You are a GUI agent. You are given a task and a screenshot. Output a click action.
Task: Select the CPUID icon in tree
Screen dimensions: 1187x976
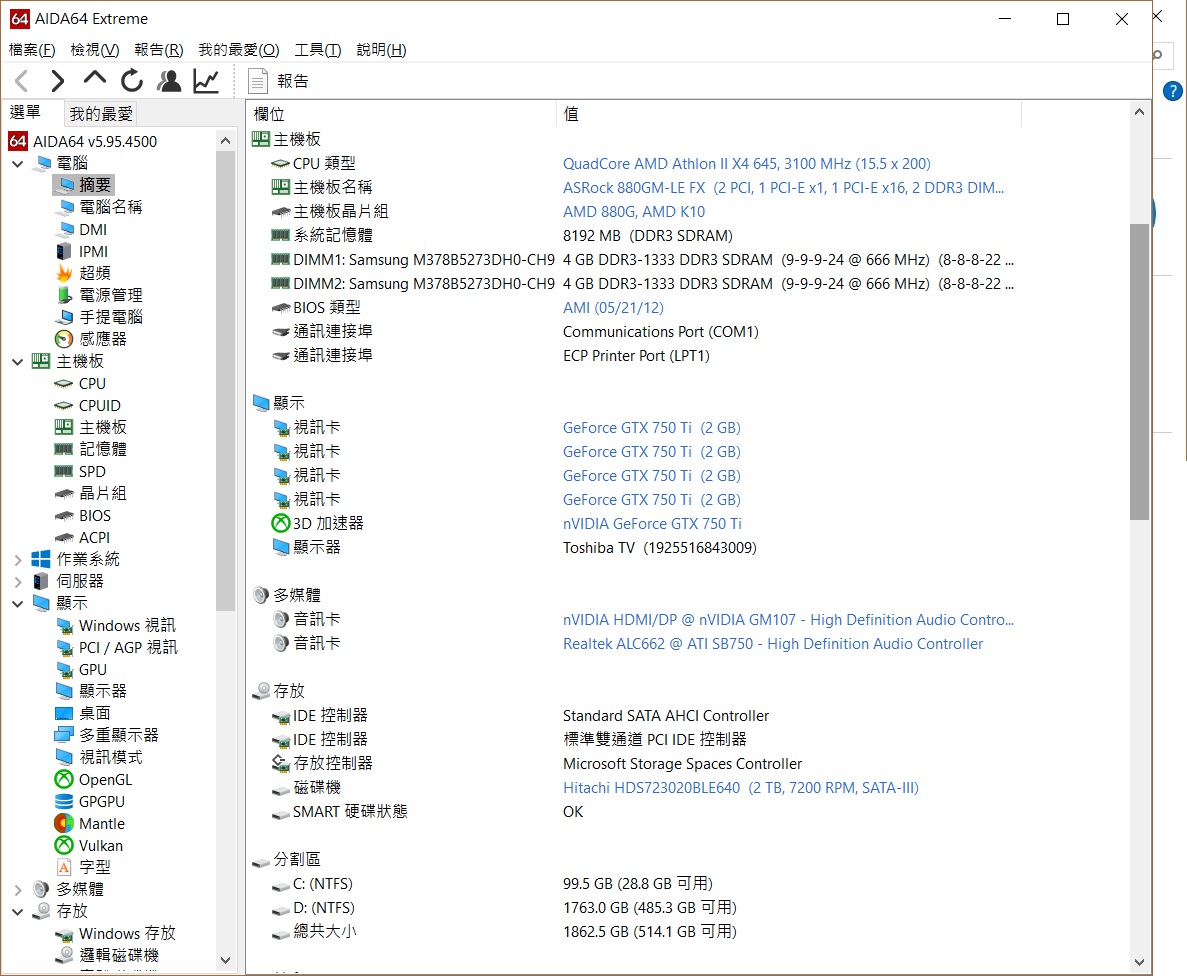[64, 406]
